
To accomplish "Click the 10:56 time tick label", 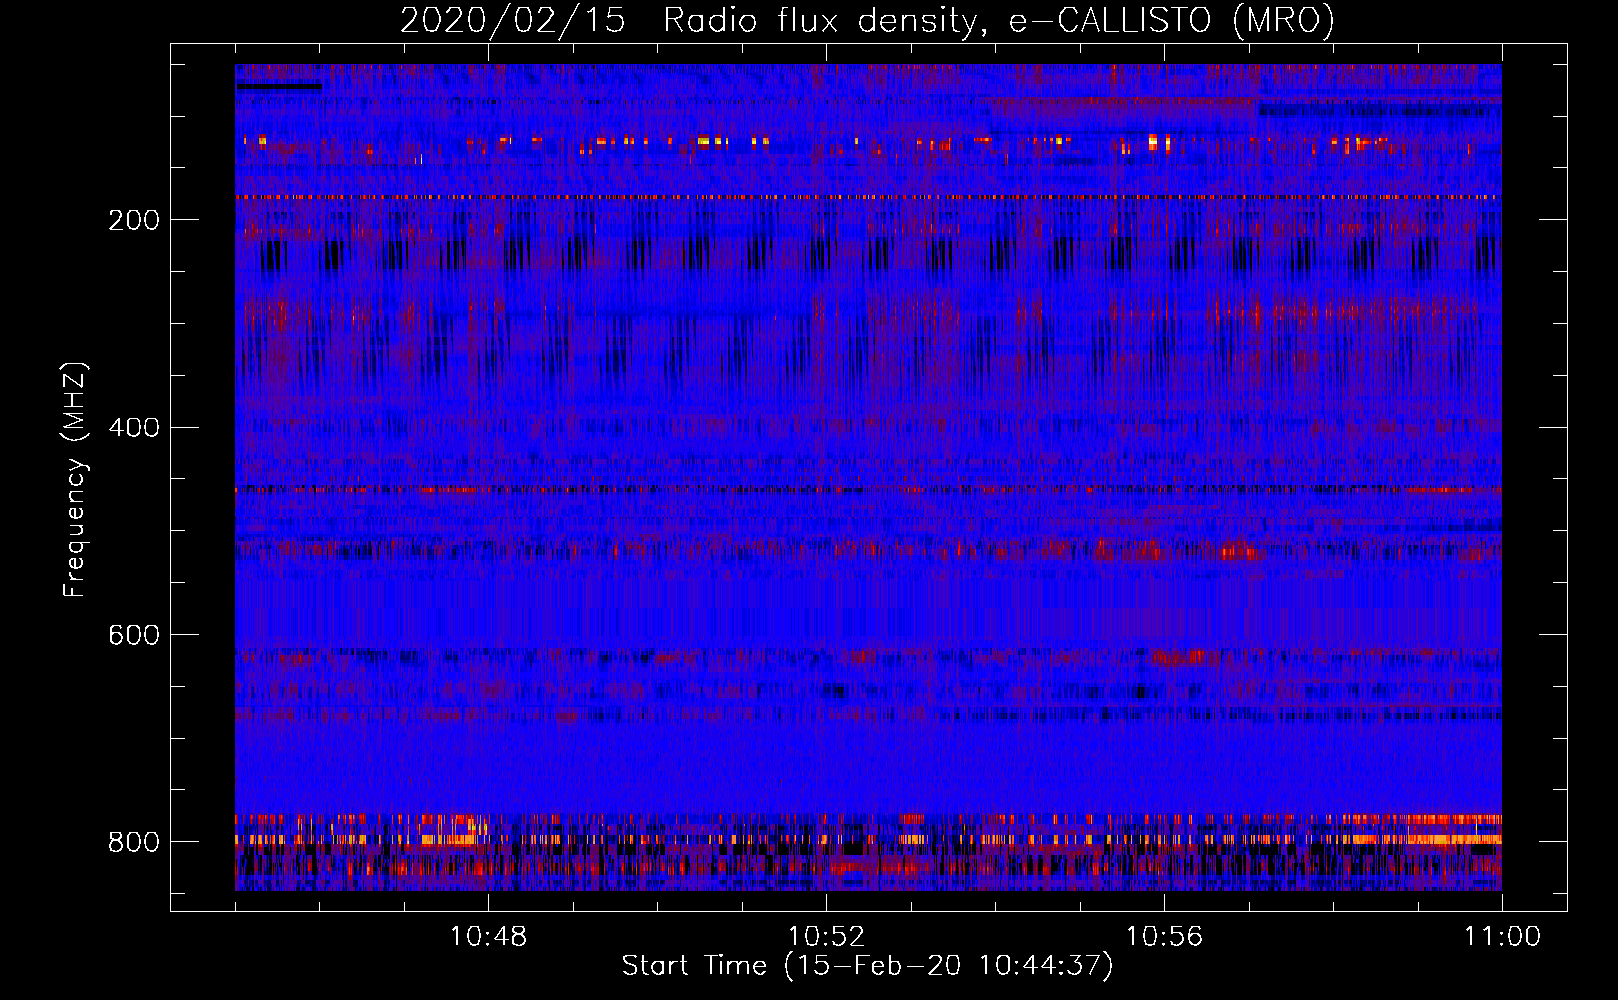I will (1164, 937).
